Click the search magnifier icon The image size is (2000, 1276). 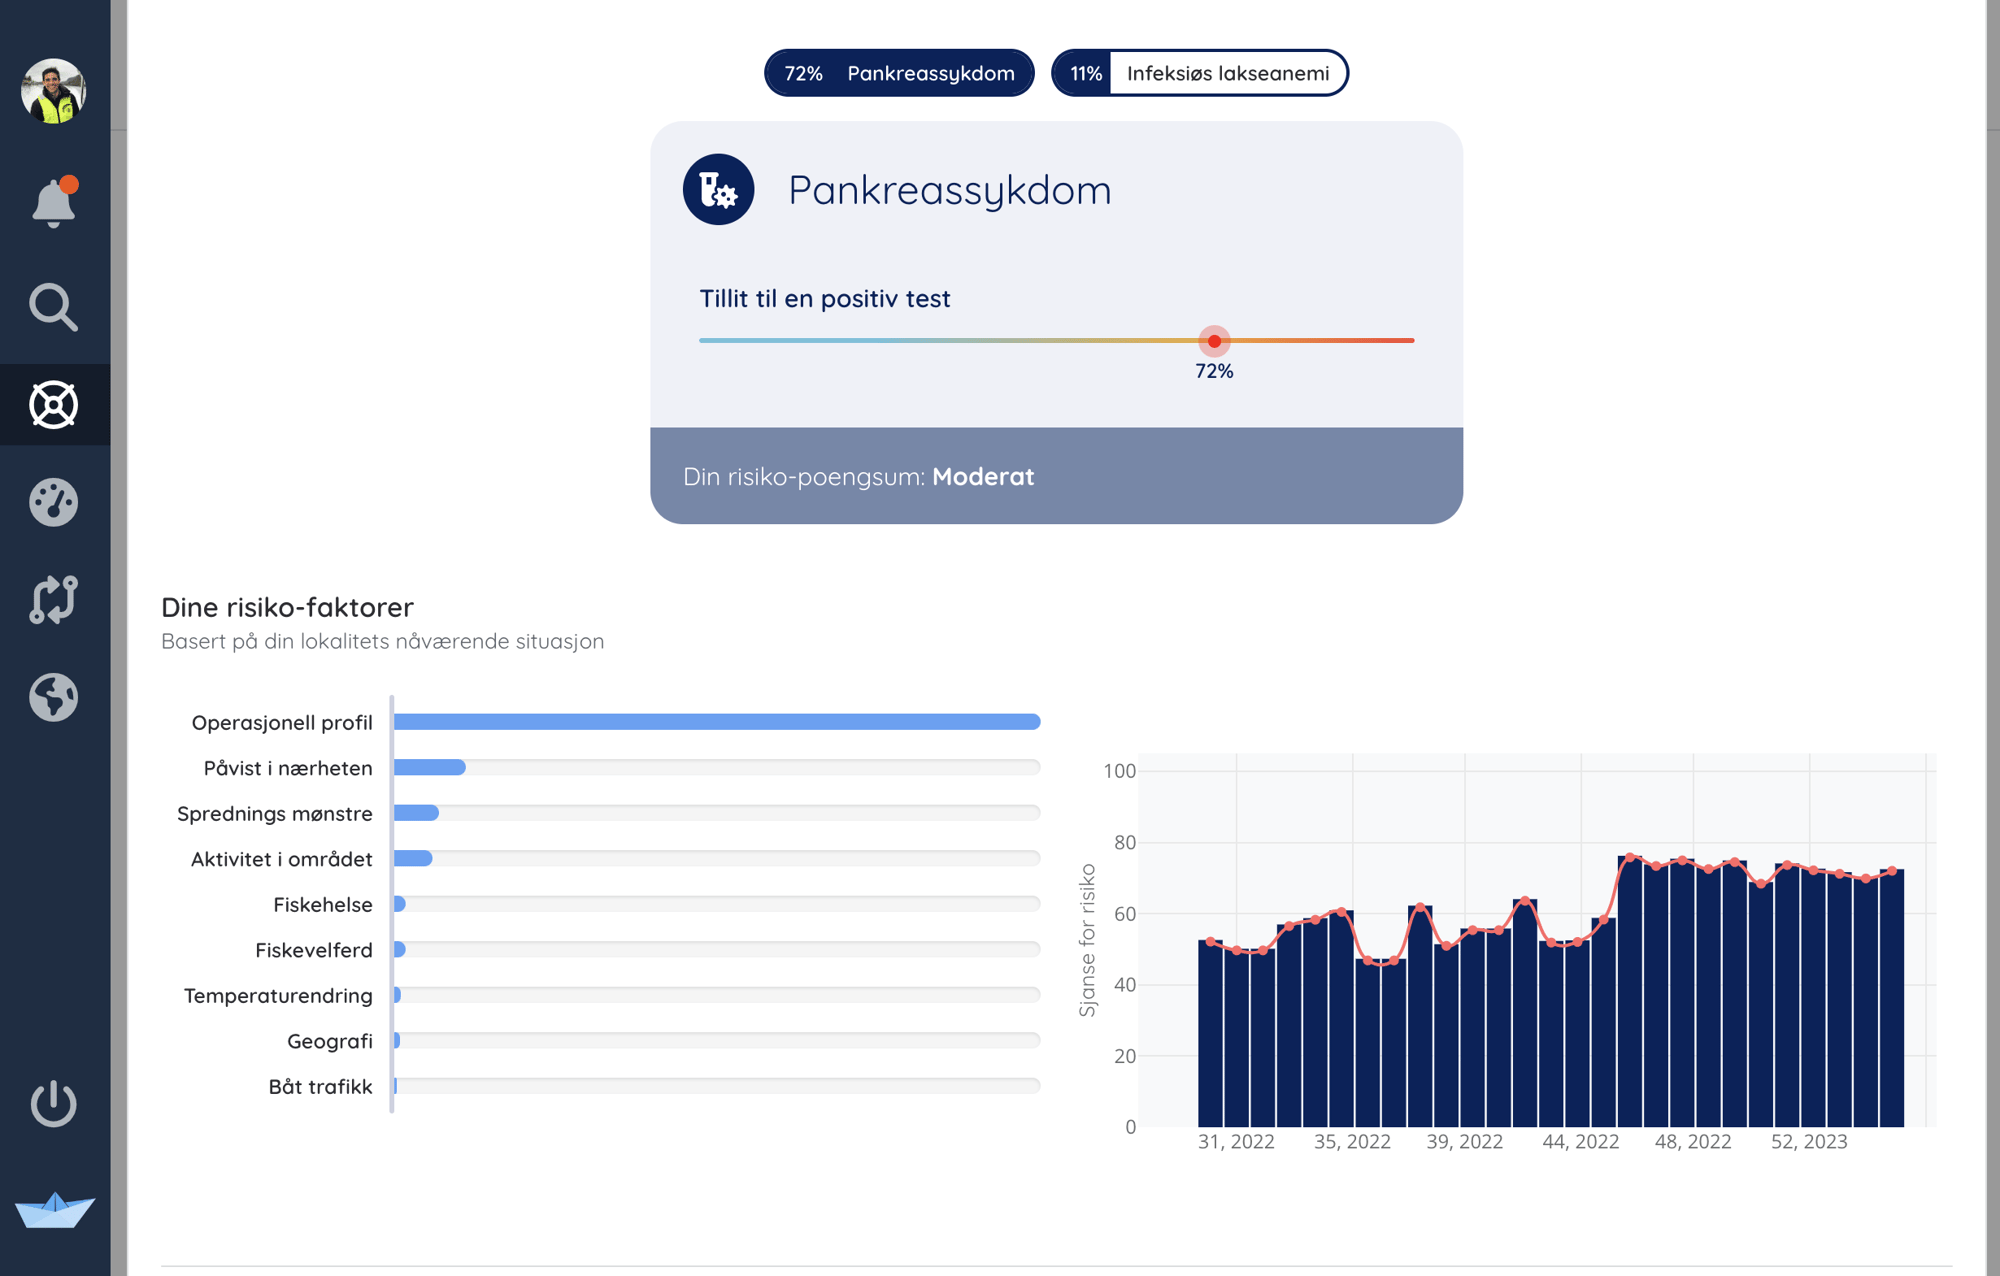click(54, 307)
